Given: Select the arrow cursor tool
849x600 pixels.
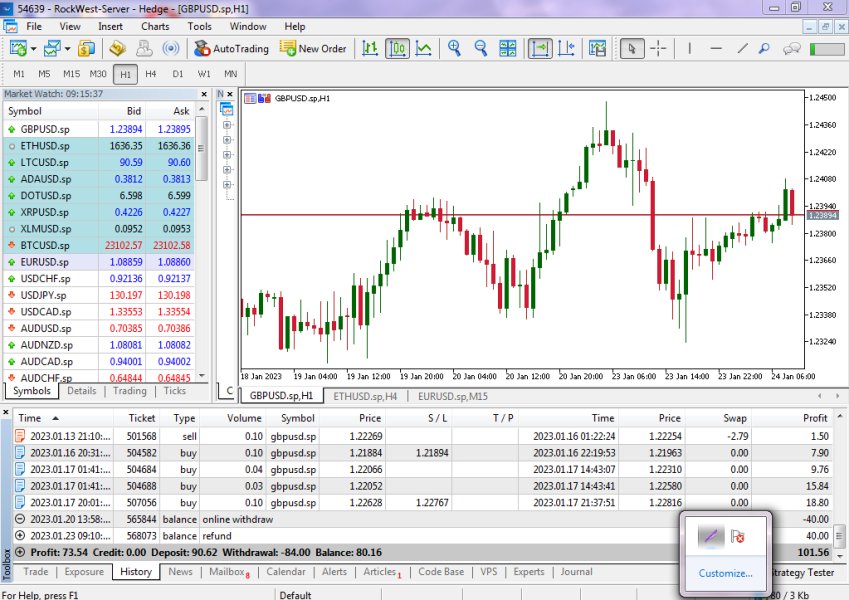Looking at the screenshot, I should [631, 49].
